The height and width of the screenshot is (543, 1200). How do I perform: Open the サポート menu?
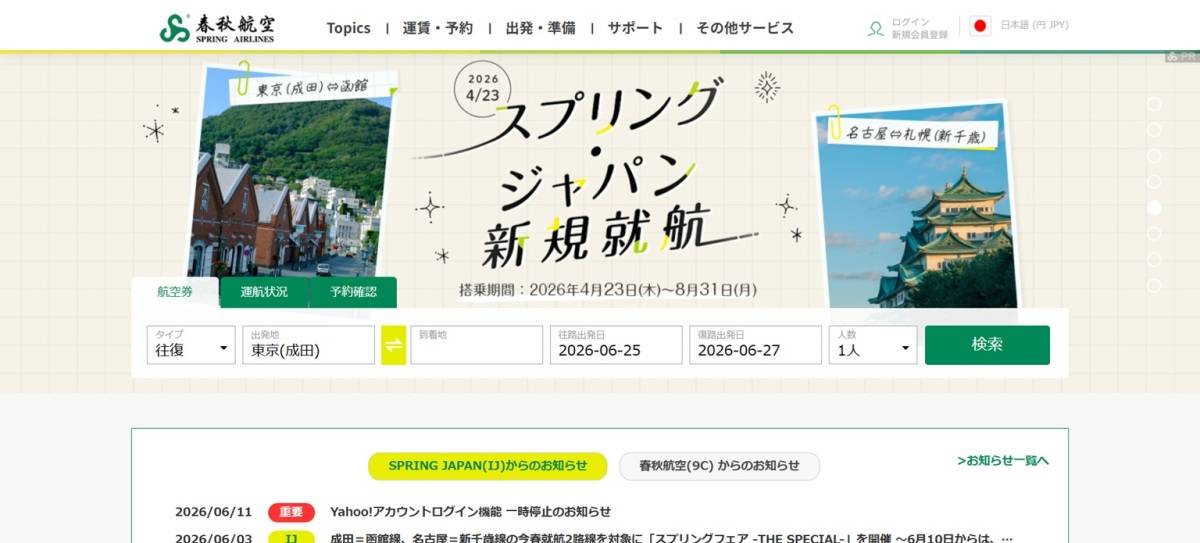tap(635, 28)
